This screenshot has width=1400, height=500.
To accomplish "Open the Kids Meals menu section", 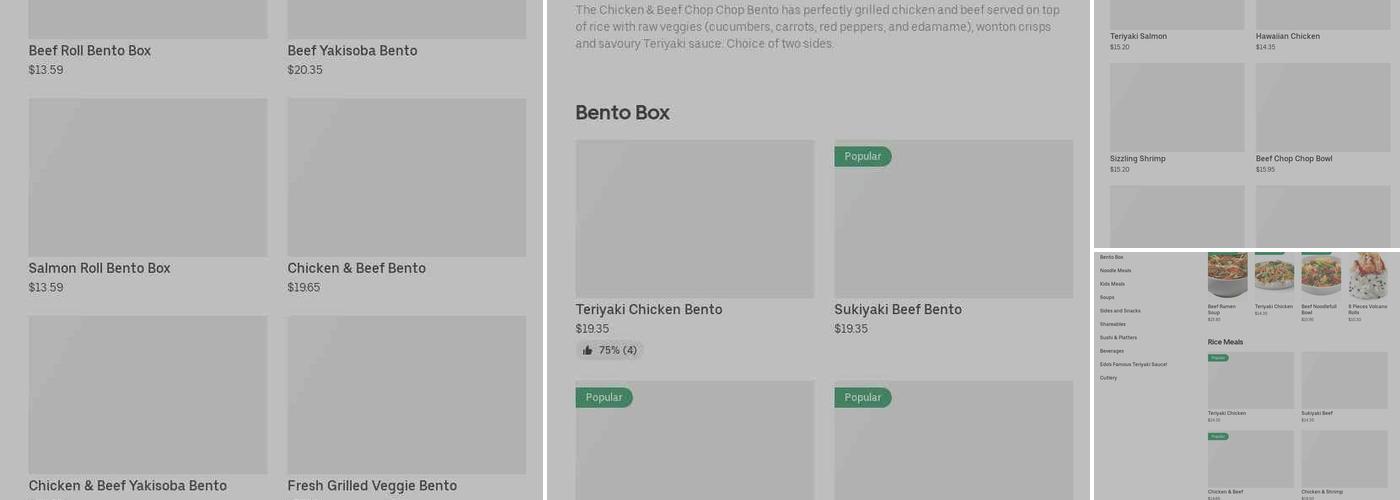I will (1112, 284).
